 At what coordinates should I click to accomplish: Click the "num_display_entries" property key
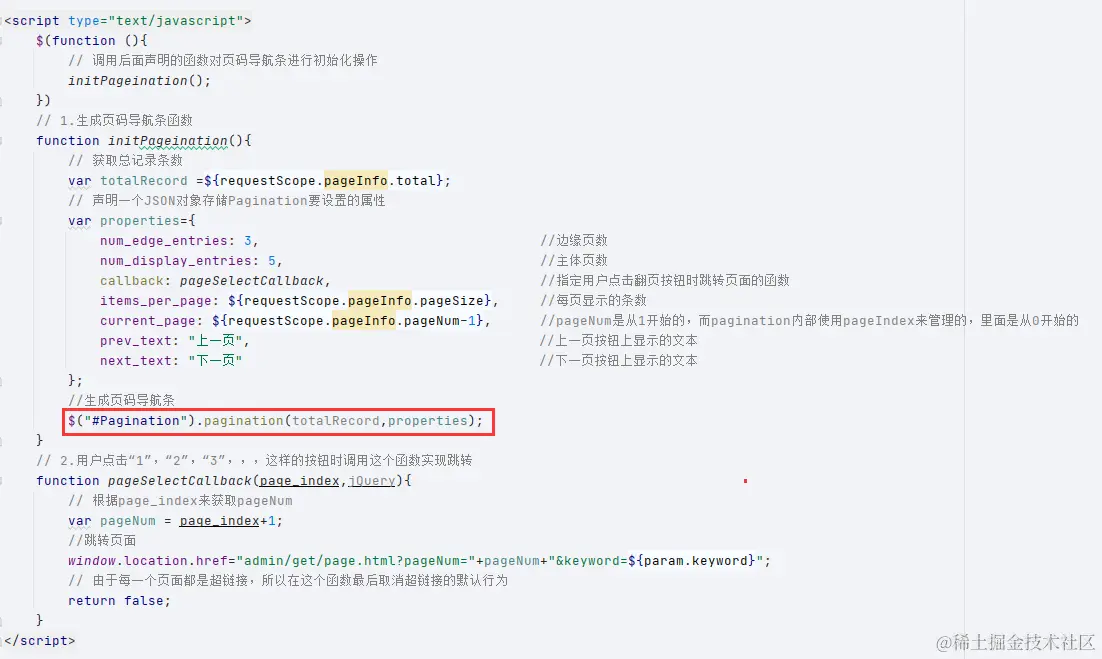[176, 261]
